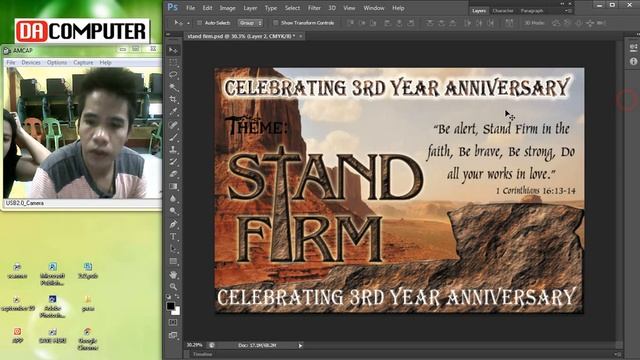
Task: Select the Dodge tool
Action: coord(173,211)
